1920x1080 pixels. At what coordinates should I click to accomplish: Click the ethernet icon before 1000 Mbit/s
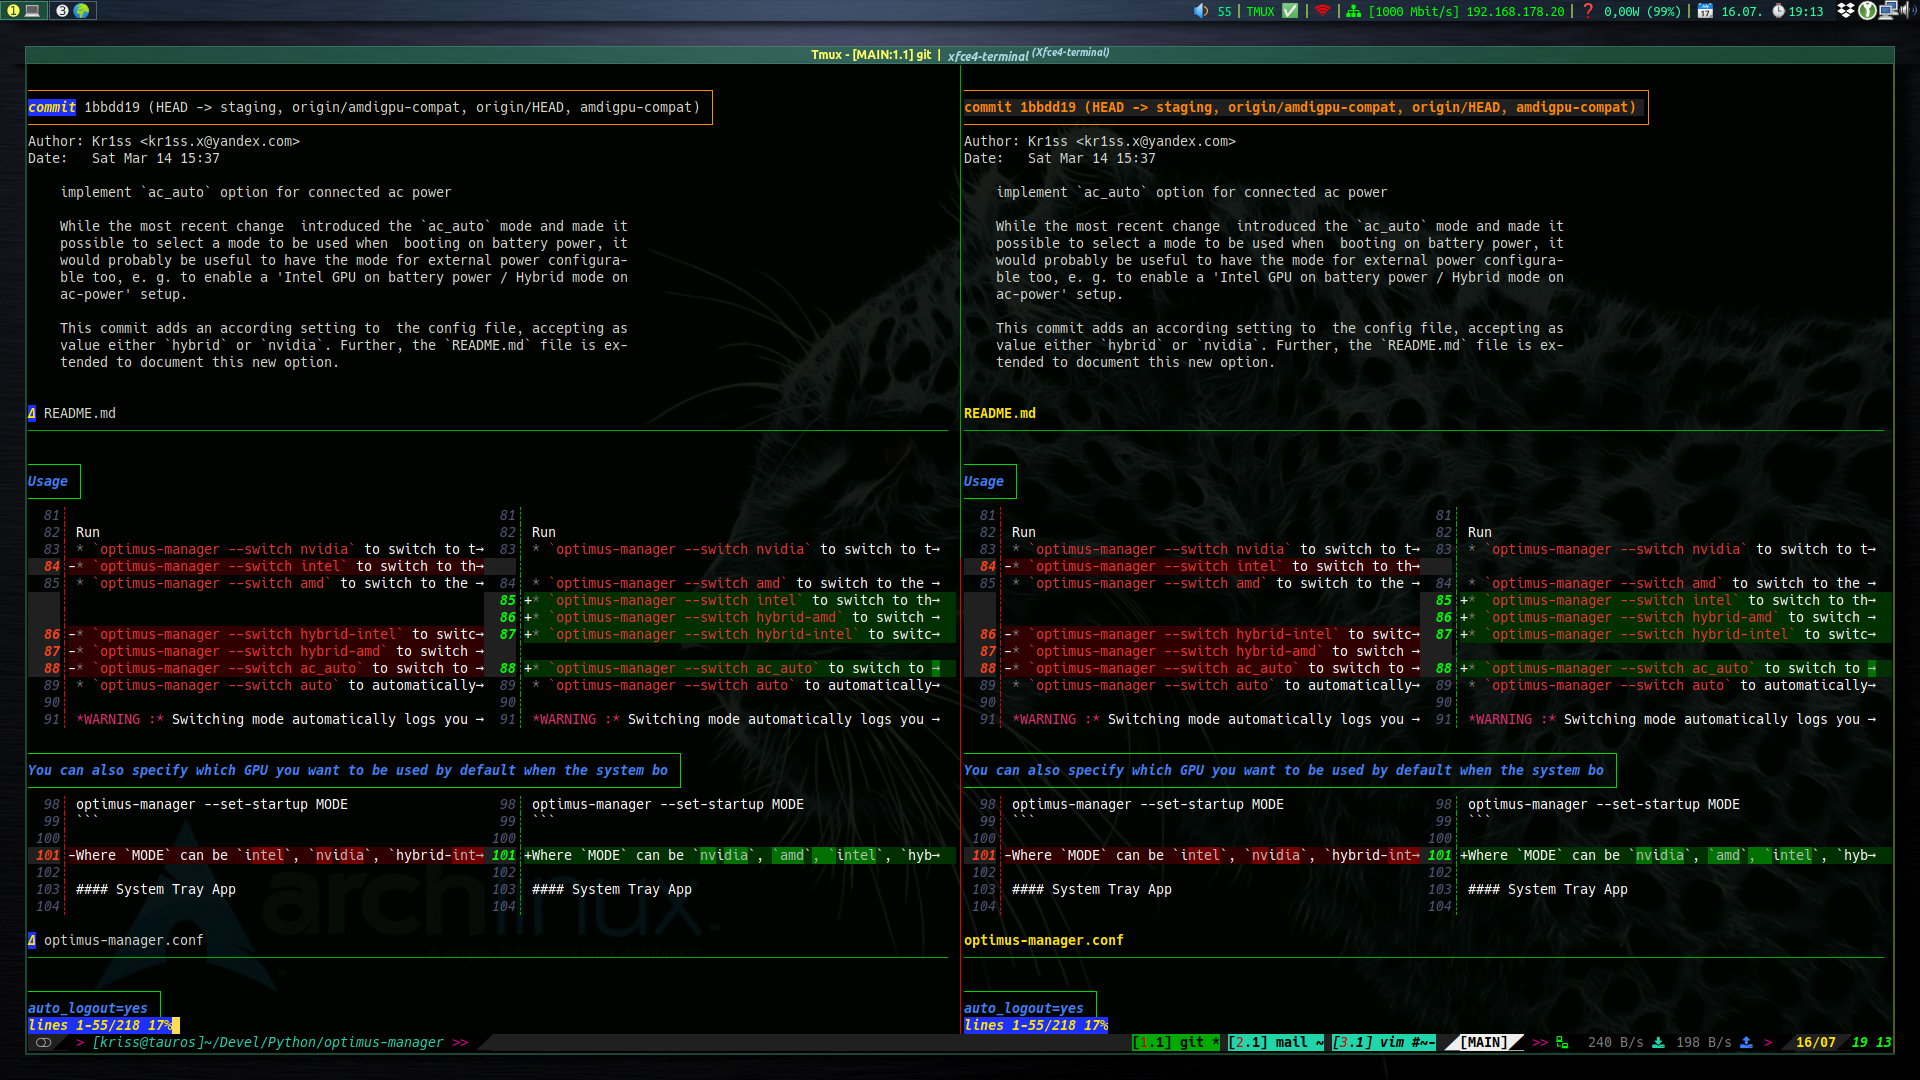1354,11
